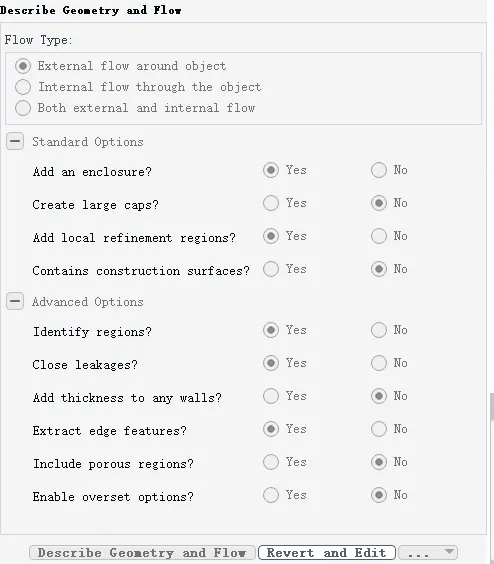The height and width of the screenshot is (564, 494).
Task: Set Add local refinement regions to No
Action: coord(379,236)
